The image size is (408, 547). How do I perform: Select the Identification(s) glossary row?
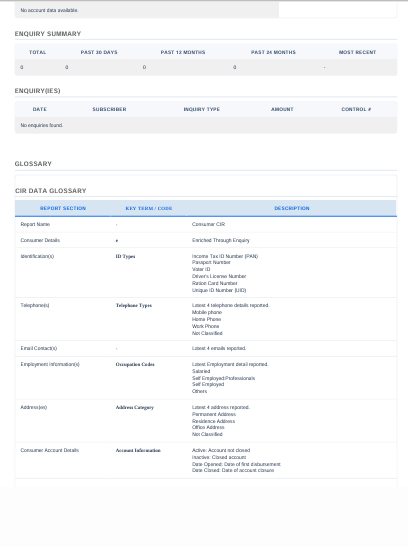pos(206,273)
